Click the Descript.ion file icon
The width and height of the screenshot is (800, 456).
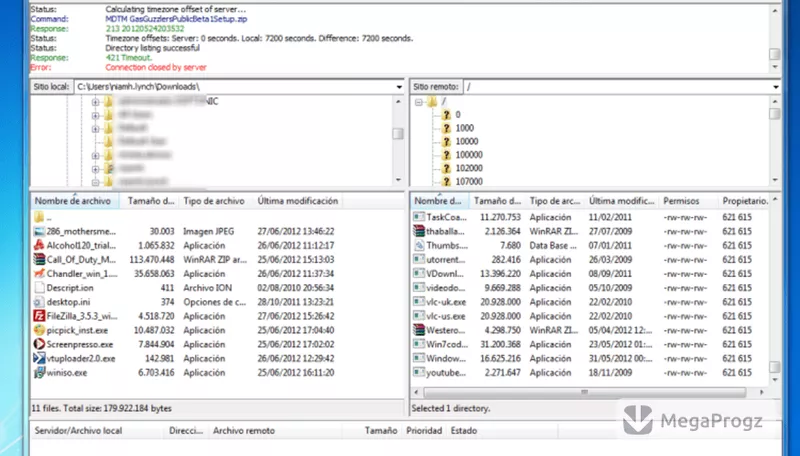[x=39, y=288]
